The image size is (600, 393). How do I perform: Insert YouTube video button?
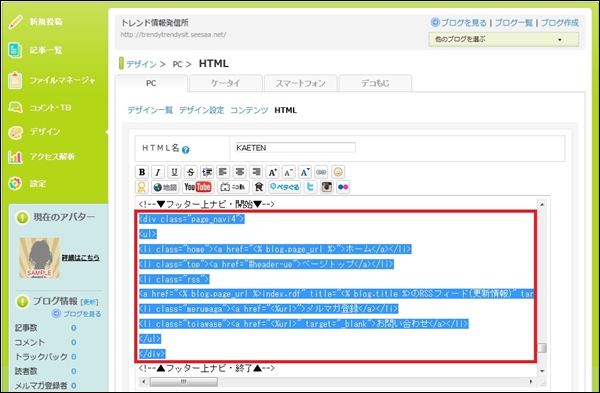tap(198, 187)
